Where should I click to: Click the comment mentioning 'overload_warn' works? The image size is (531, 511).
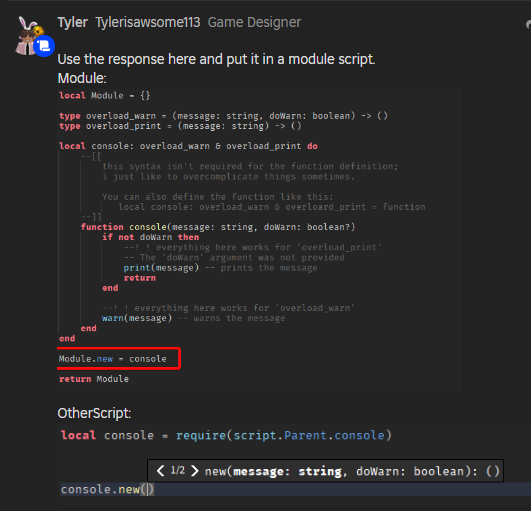(228, 308)
